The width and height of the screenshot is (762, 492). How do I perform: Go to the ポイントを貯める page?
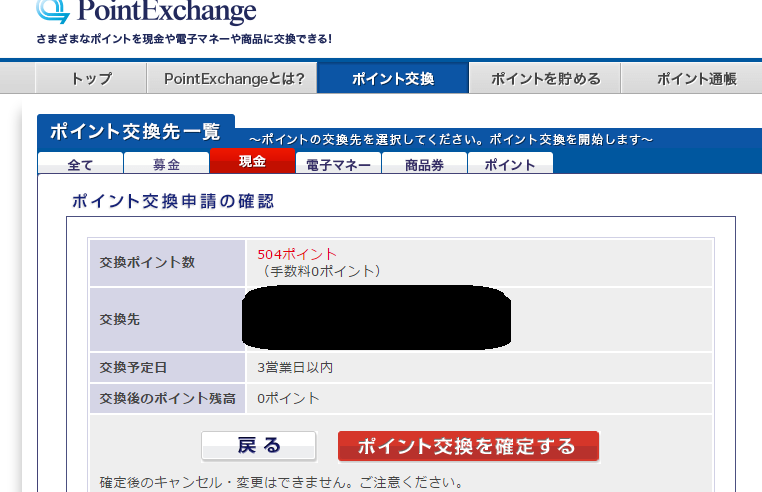(545, 79)
